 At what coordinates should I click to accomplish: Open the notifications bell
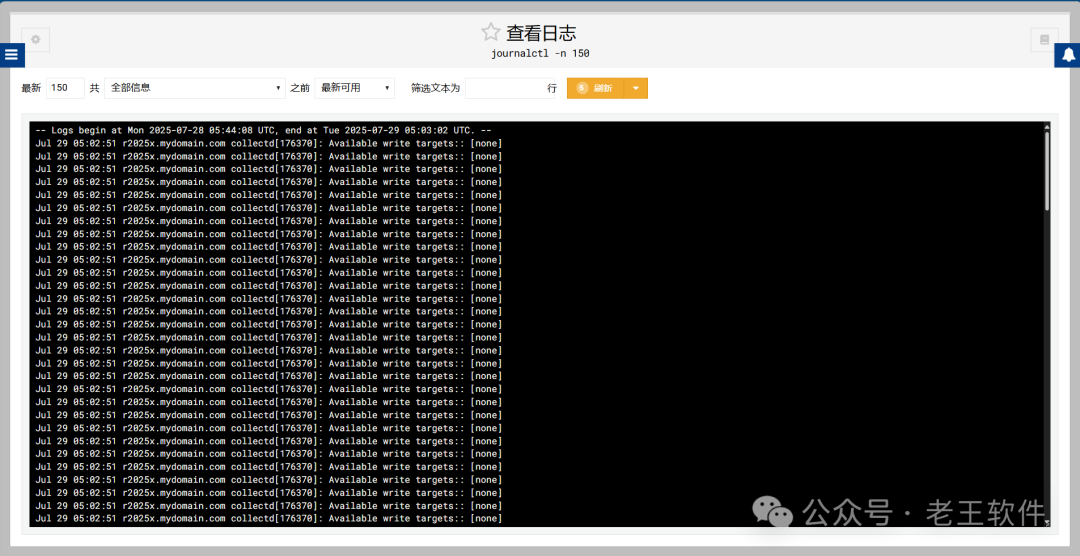coord(1067,55)
